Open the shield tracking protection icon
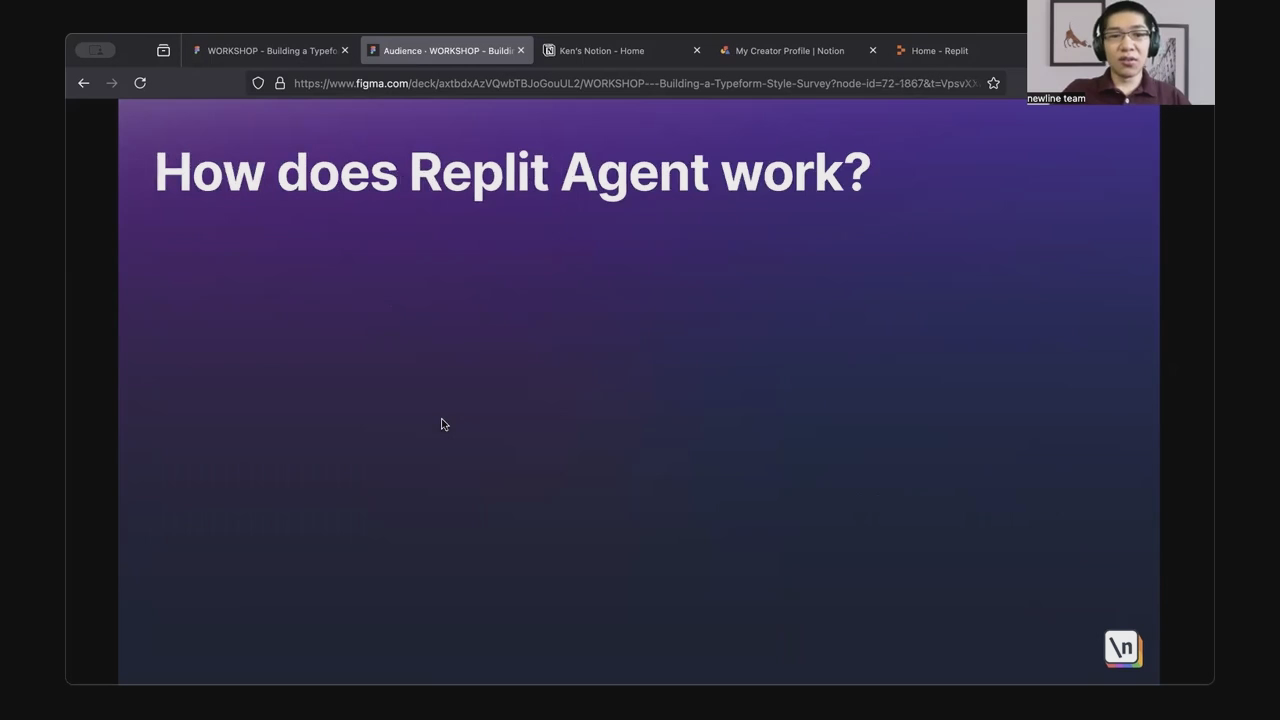 coord(258,83)
